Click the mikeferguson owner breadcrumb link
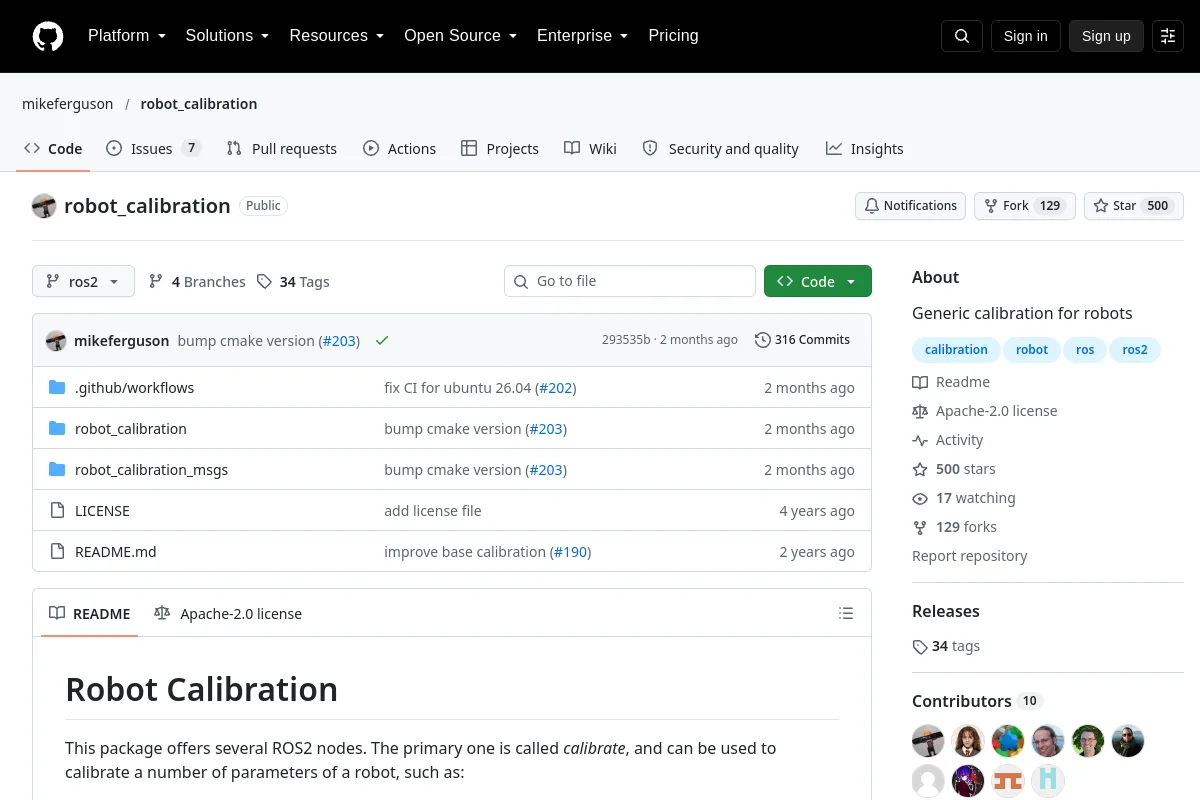 click(x=67, y=104)
